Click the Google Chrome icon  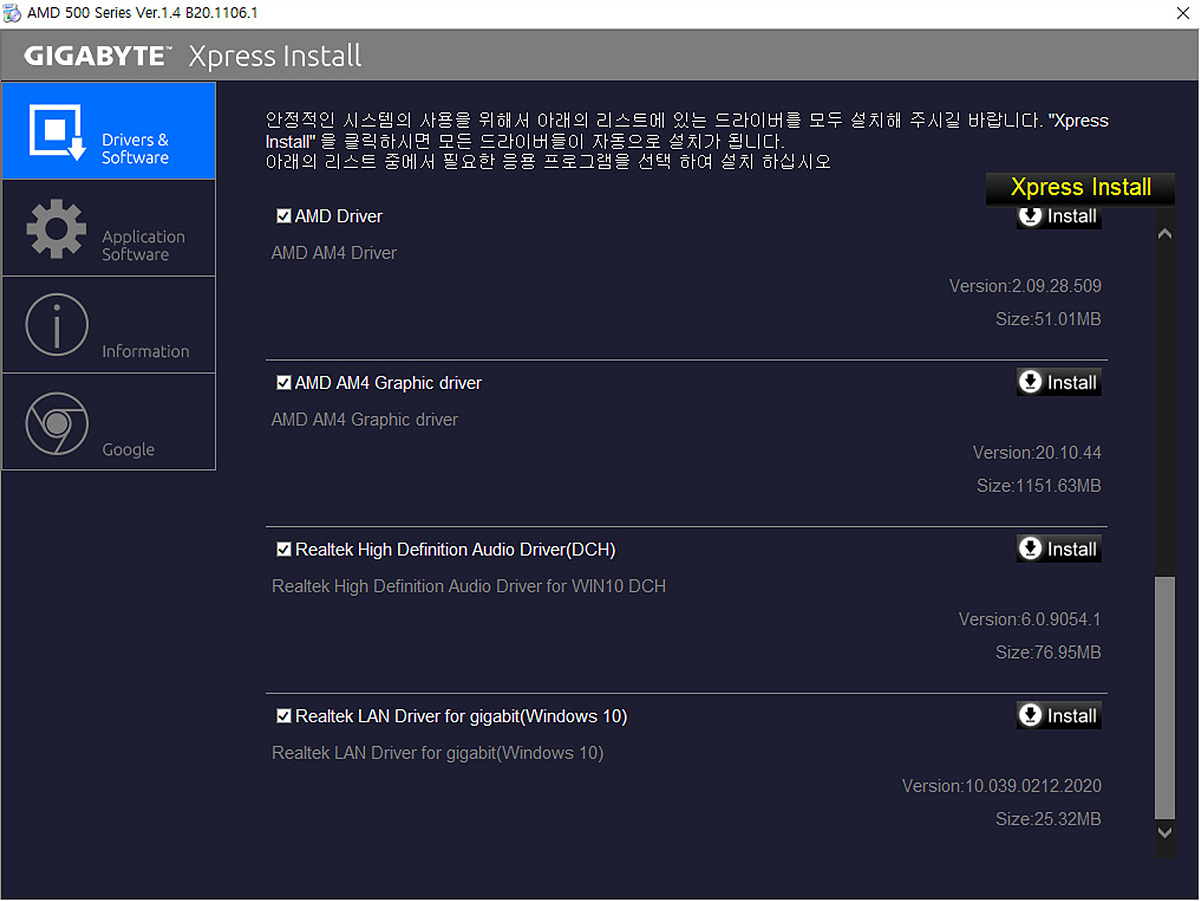(57, 423)
